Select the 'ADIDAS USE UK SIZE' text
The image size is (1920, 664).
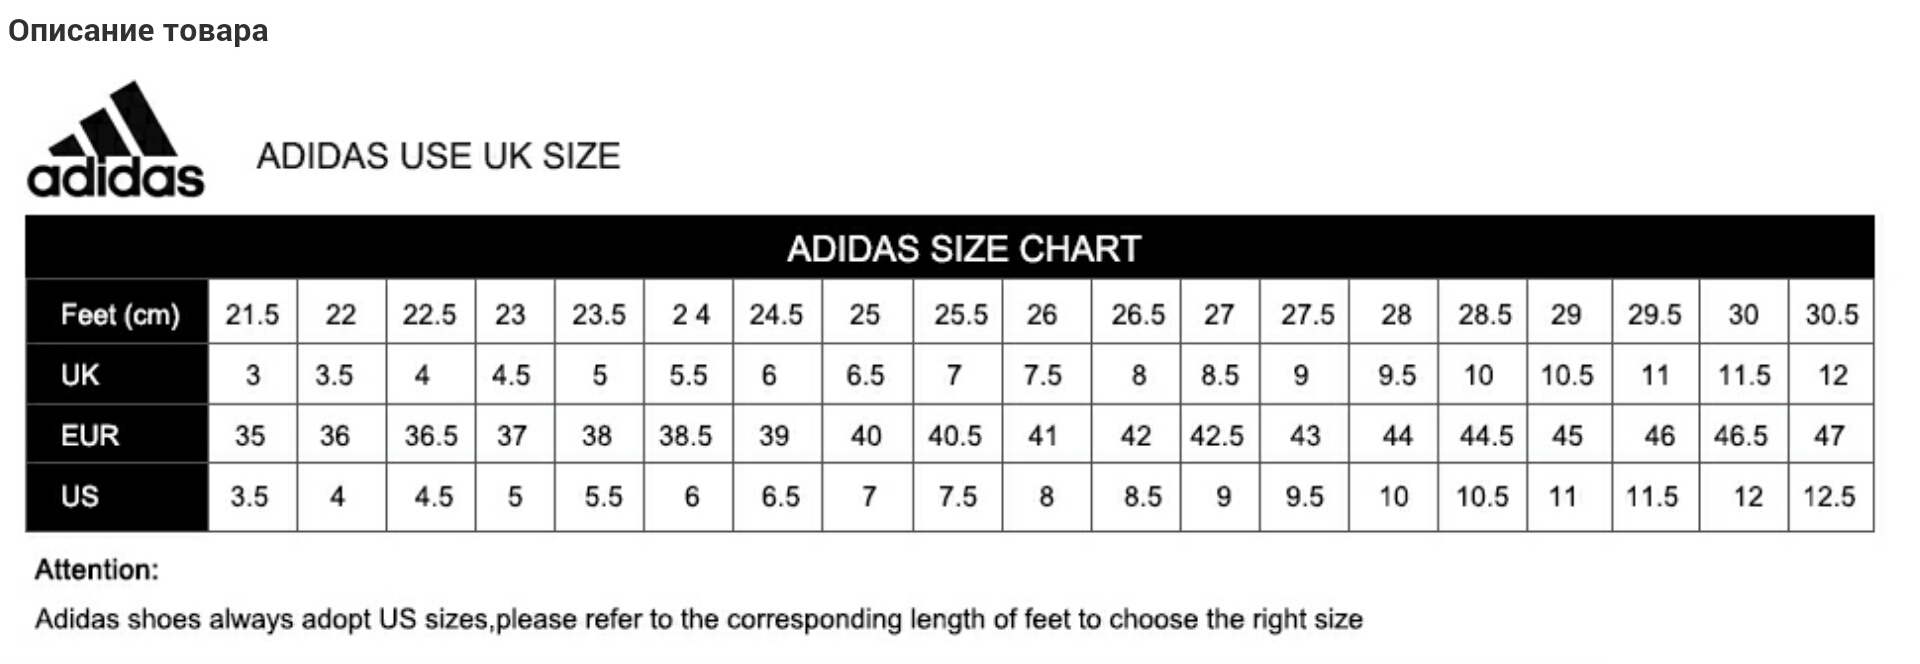(x=438, y=156)
